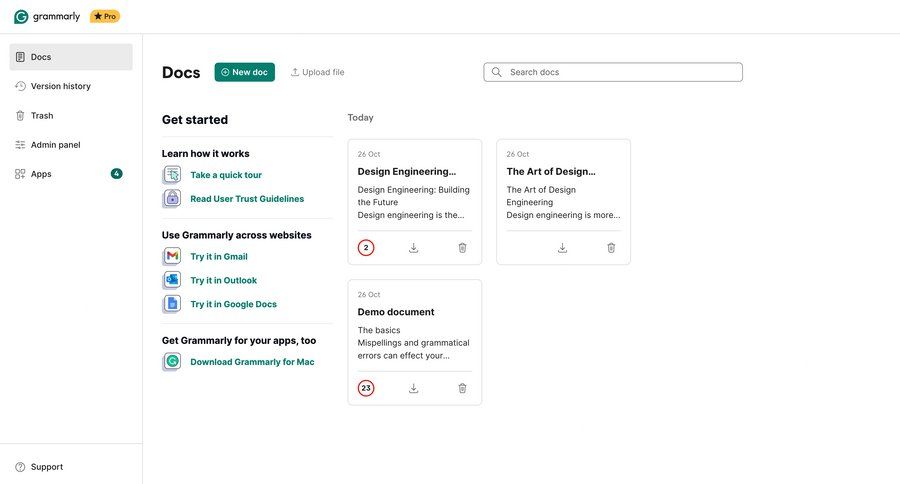Screen dimensions: 900x484
Task: Click the Apps count badge showing 4
Action: click(x=117, y=173)
